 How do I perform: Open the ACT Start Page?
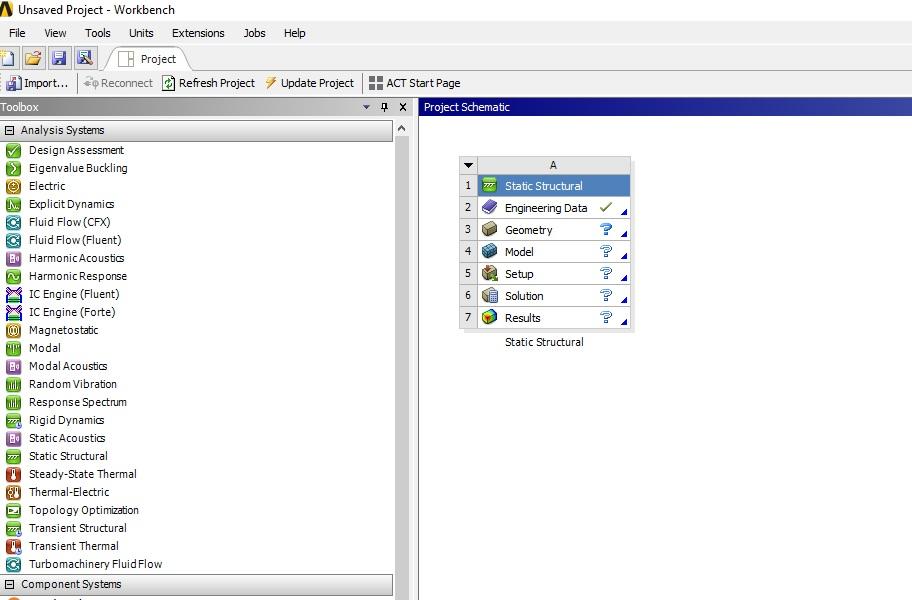pyautogui.click(x=415, y=83)
